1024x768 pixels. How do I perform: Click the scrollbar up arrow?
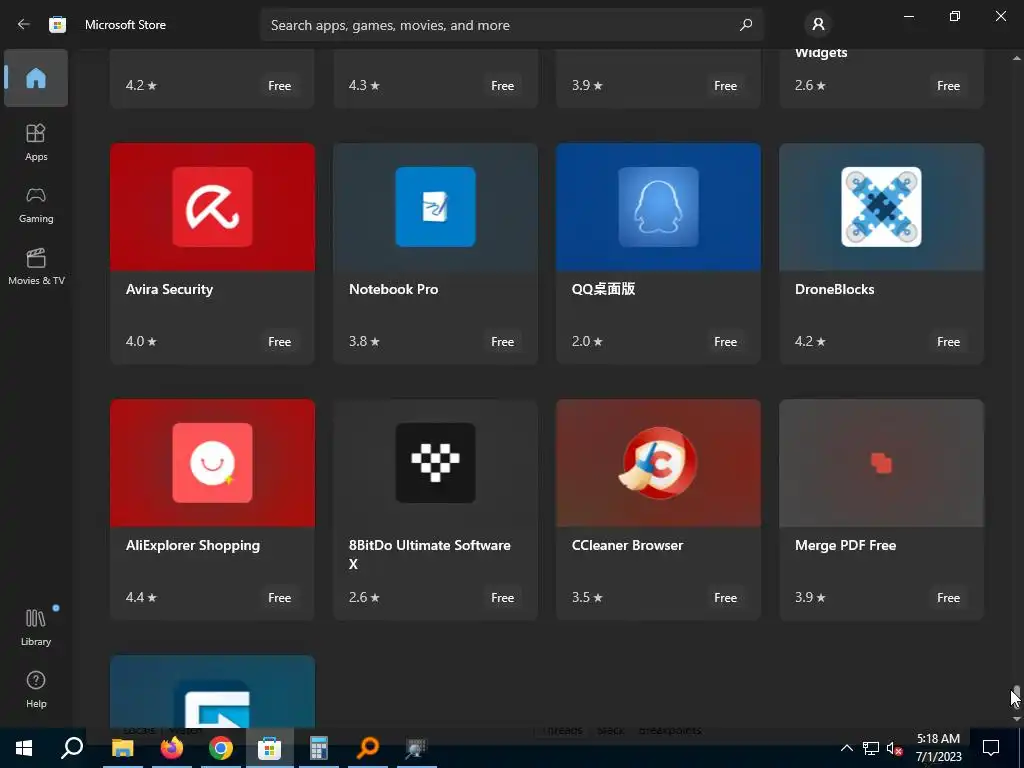[1017, 58]
